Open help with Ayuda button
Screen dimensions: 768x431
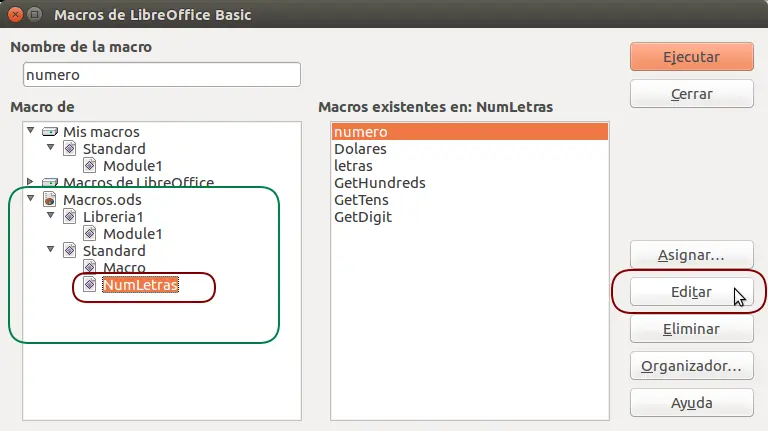pyautogui.click(x=692, y=403)
